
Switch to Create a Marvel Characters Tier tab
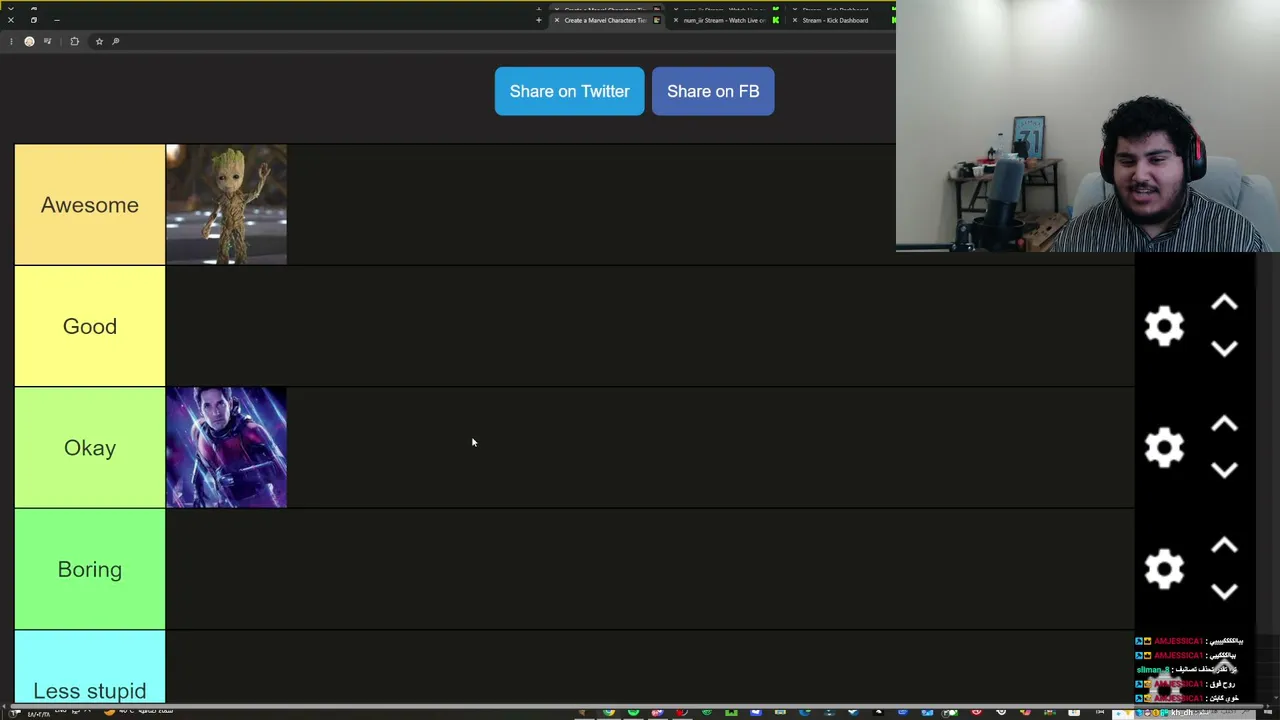(x=605, y=20)
